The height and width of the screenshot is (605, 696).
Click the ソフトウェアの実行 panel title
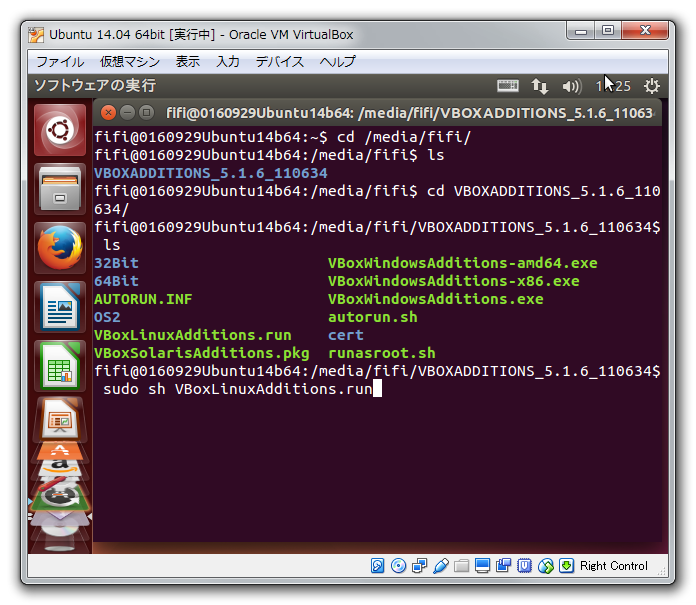95,85
